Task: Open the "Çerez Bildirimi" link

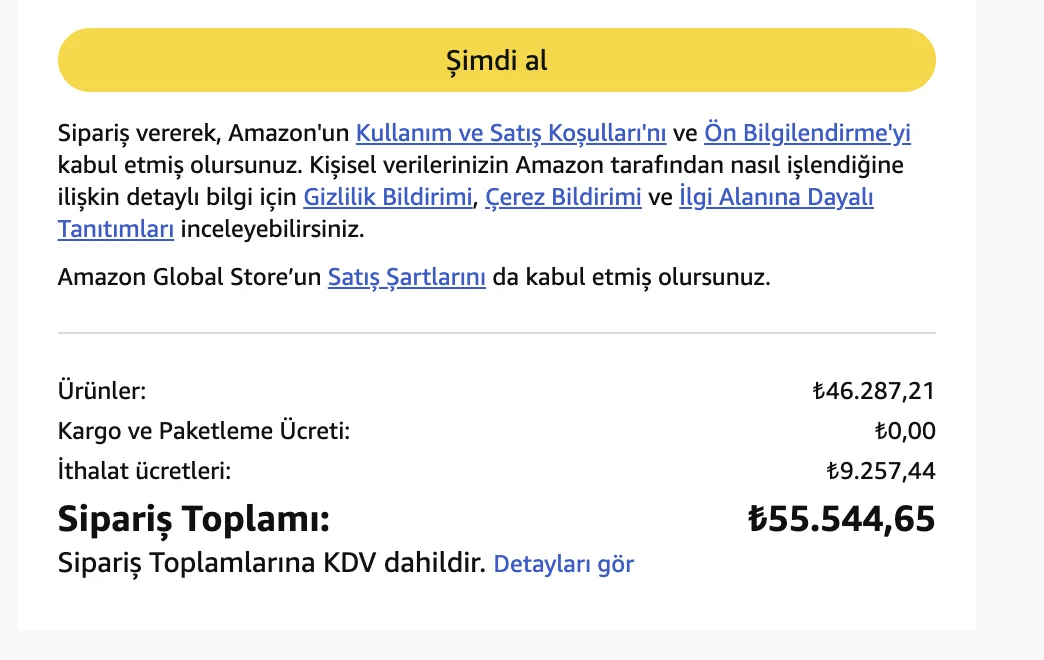Action: pyautogui.click(x=564, y=197)
